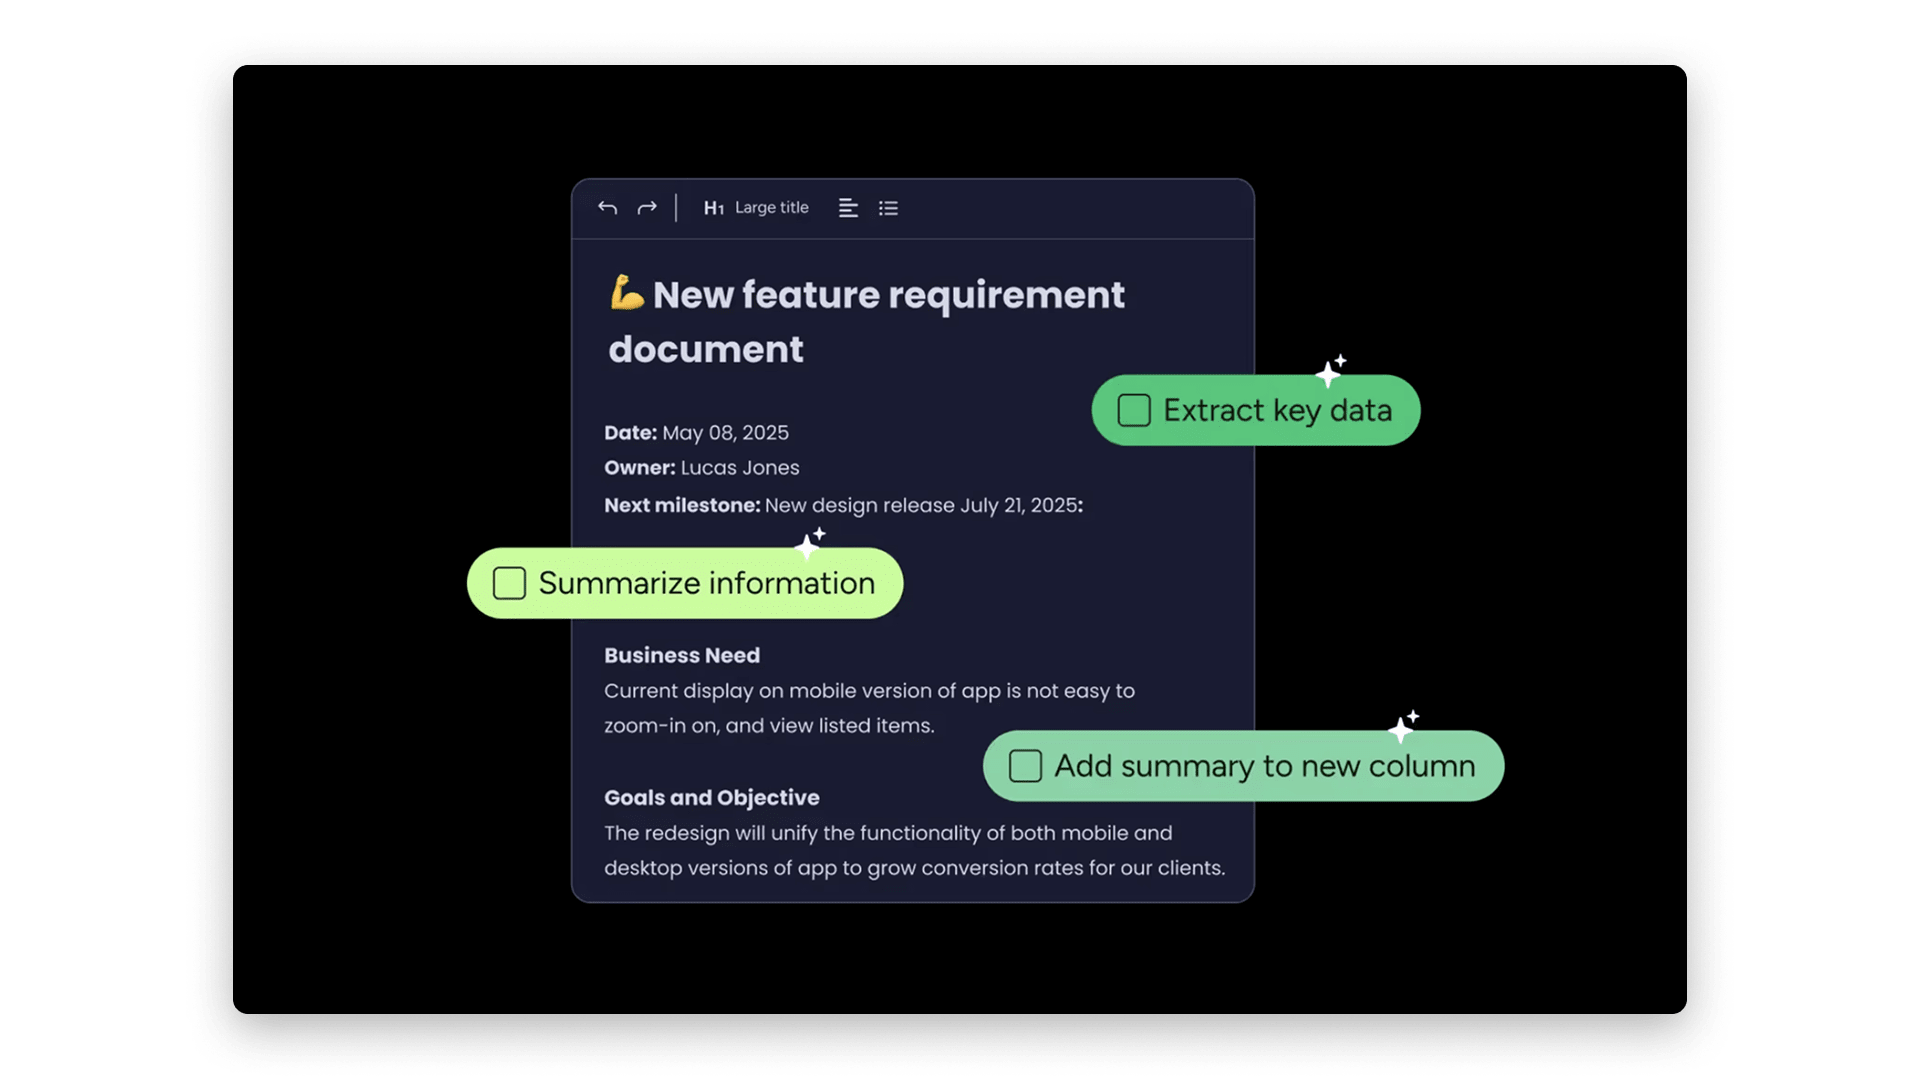The image size is (1920, 1080).
Task: Click the redo arrow icon
Action: click(647, 207)
